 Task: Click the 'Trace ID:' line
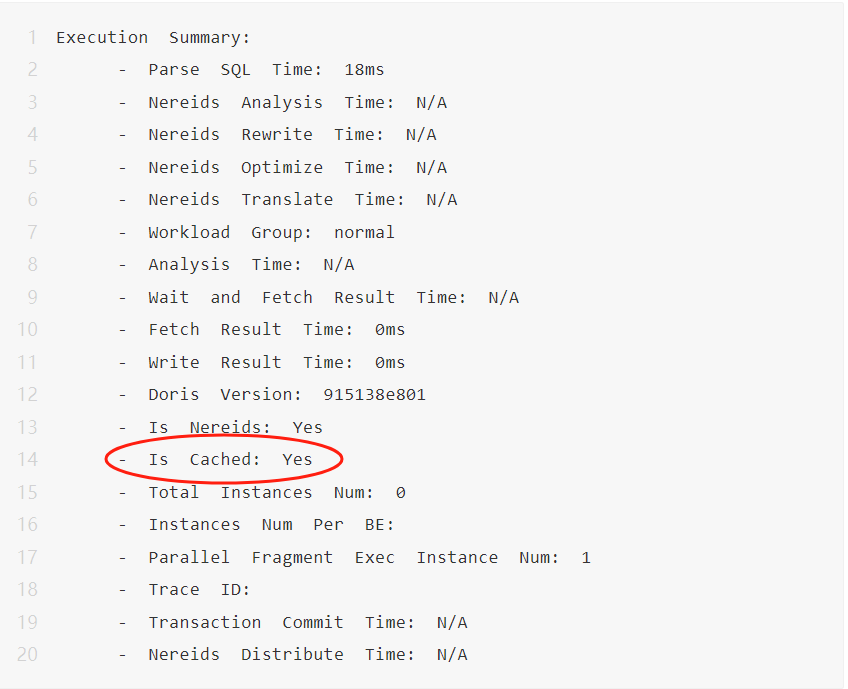click(x=199, y=589)
